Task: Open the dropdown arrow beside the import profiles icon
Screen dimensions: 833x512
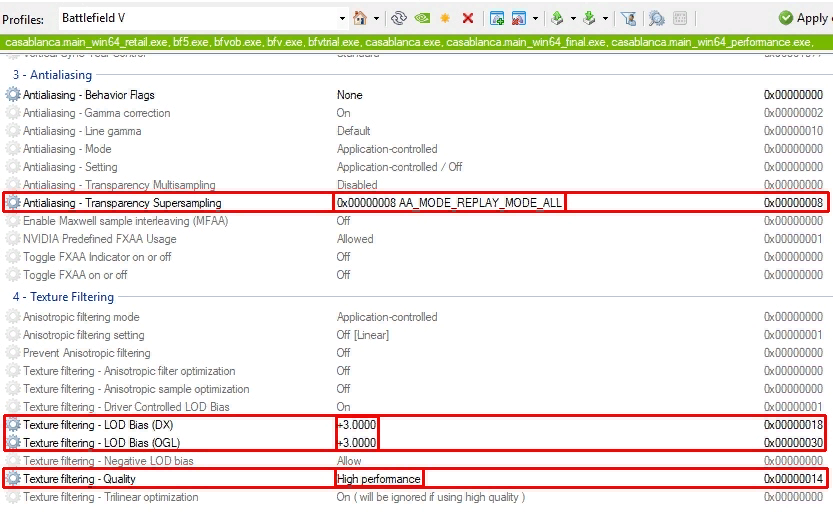Action: [x=605, y=19]
